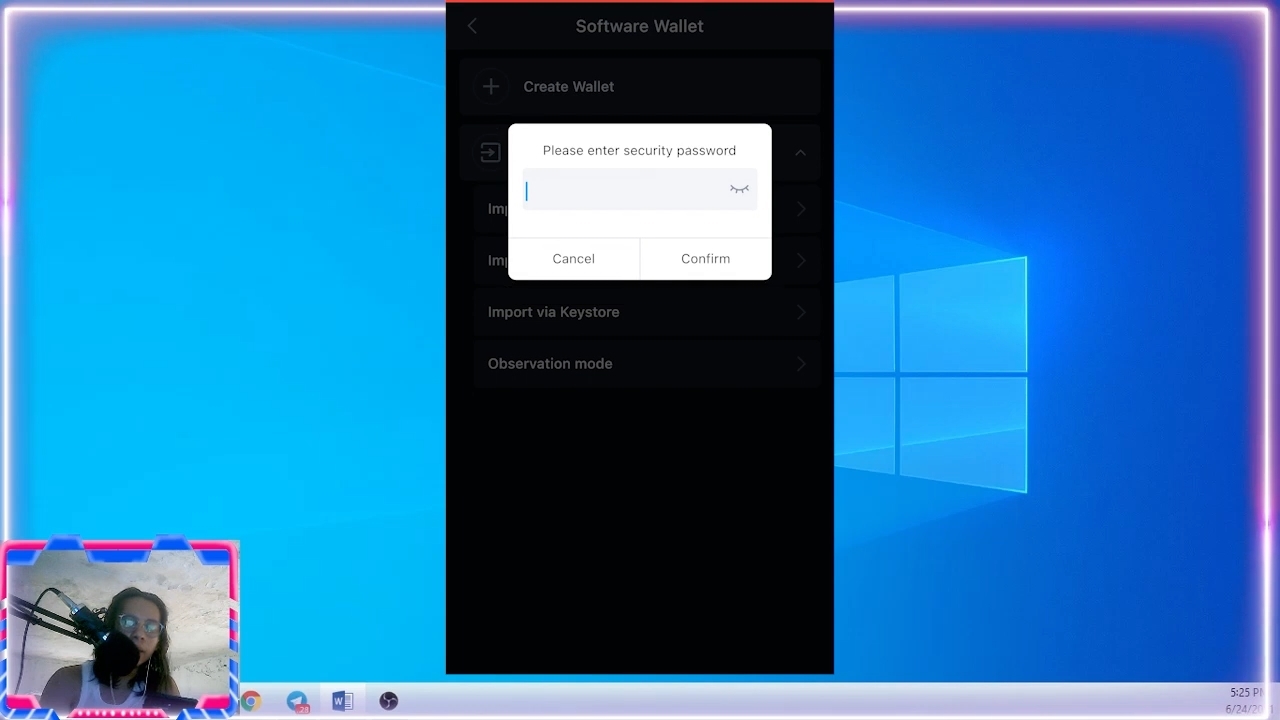Screen dimensions: 1280x720
Task: Click the import icon left of the dialog
Action: (x=490, y=153)
